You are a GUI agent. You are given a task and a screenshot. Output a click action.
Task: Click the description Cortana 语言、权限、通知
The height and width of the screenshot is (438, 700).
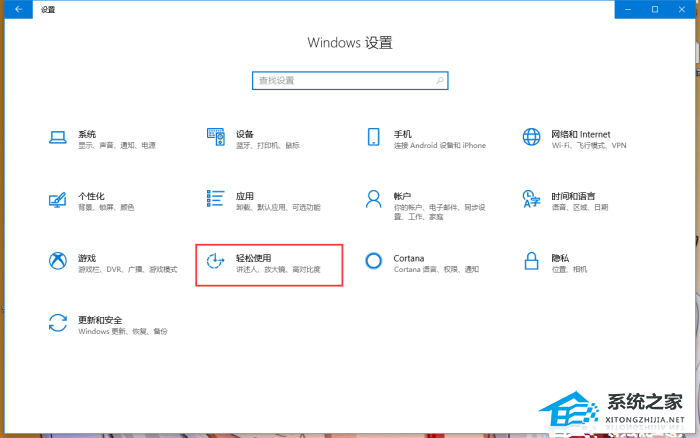click(436, 269)
